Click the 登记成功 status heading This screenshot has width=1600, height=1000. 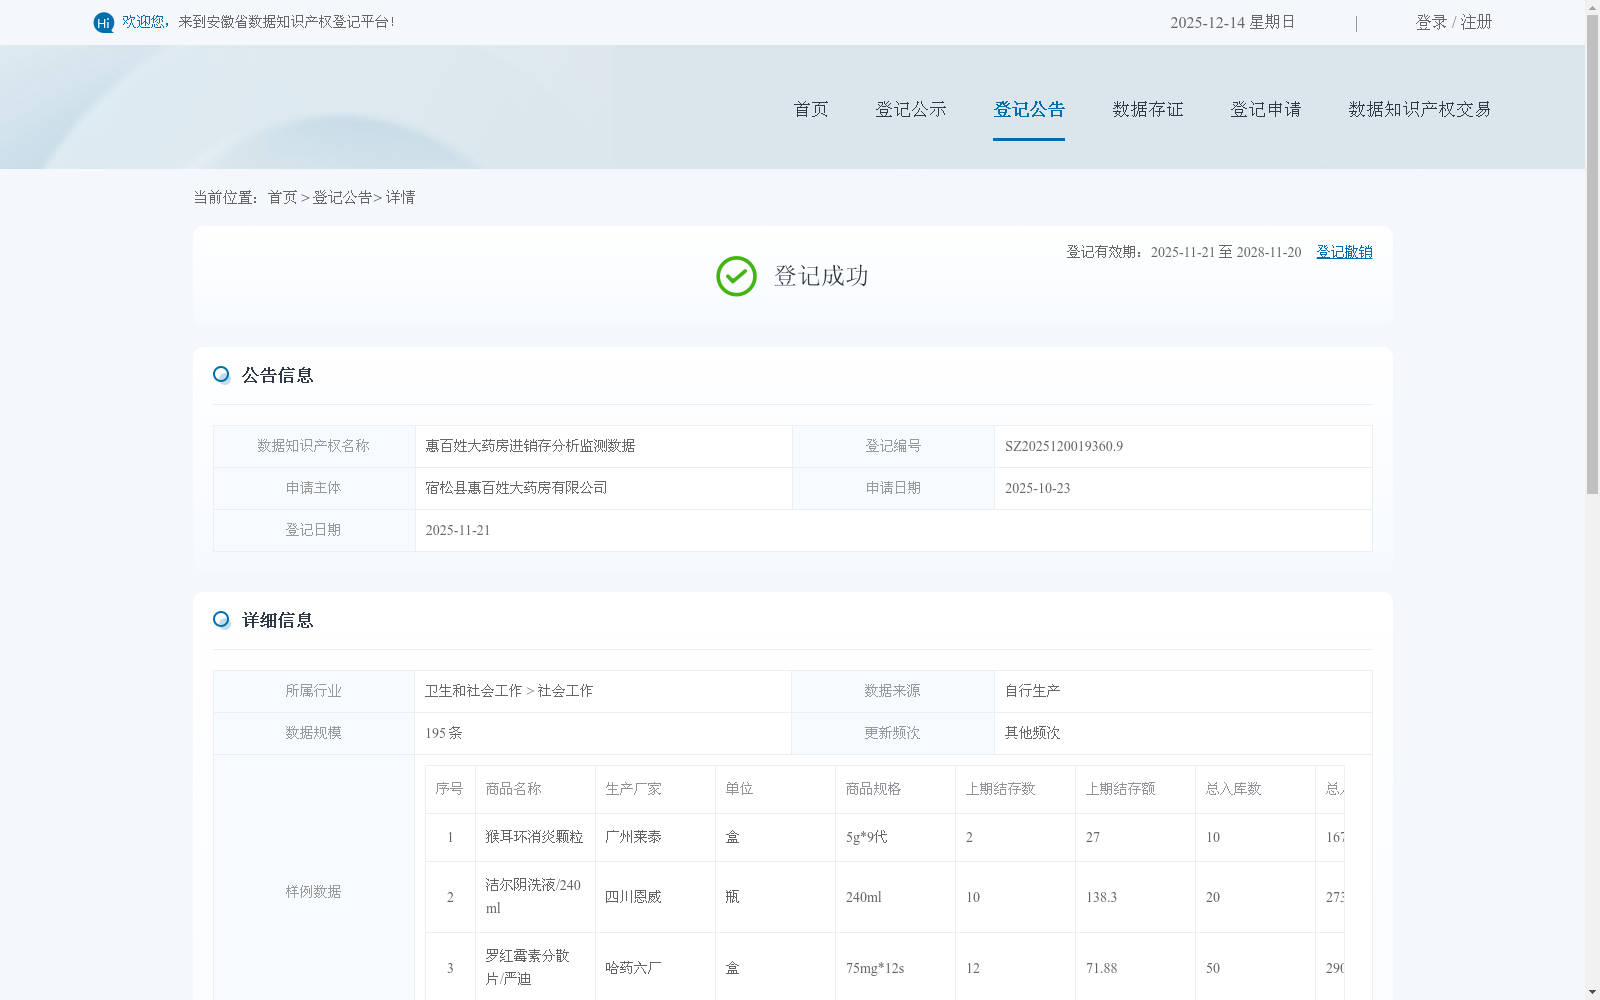point(821,276)
